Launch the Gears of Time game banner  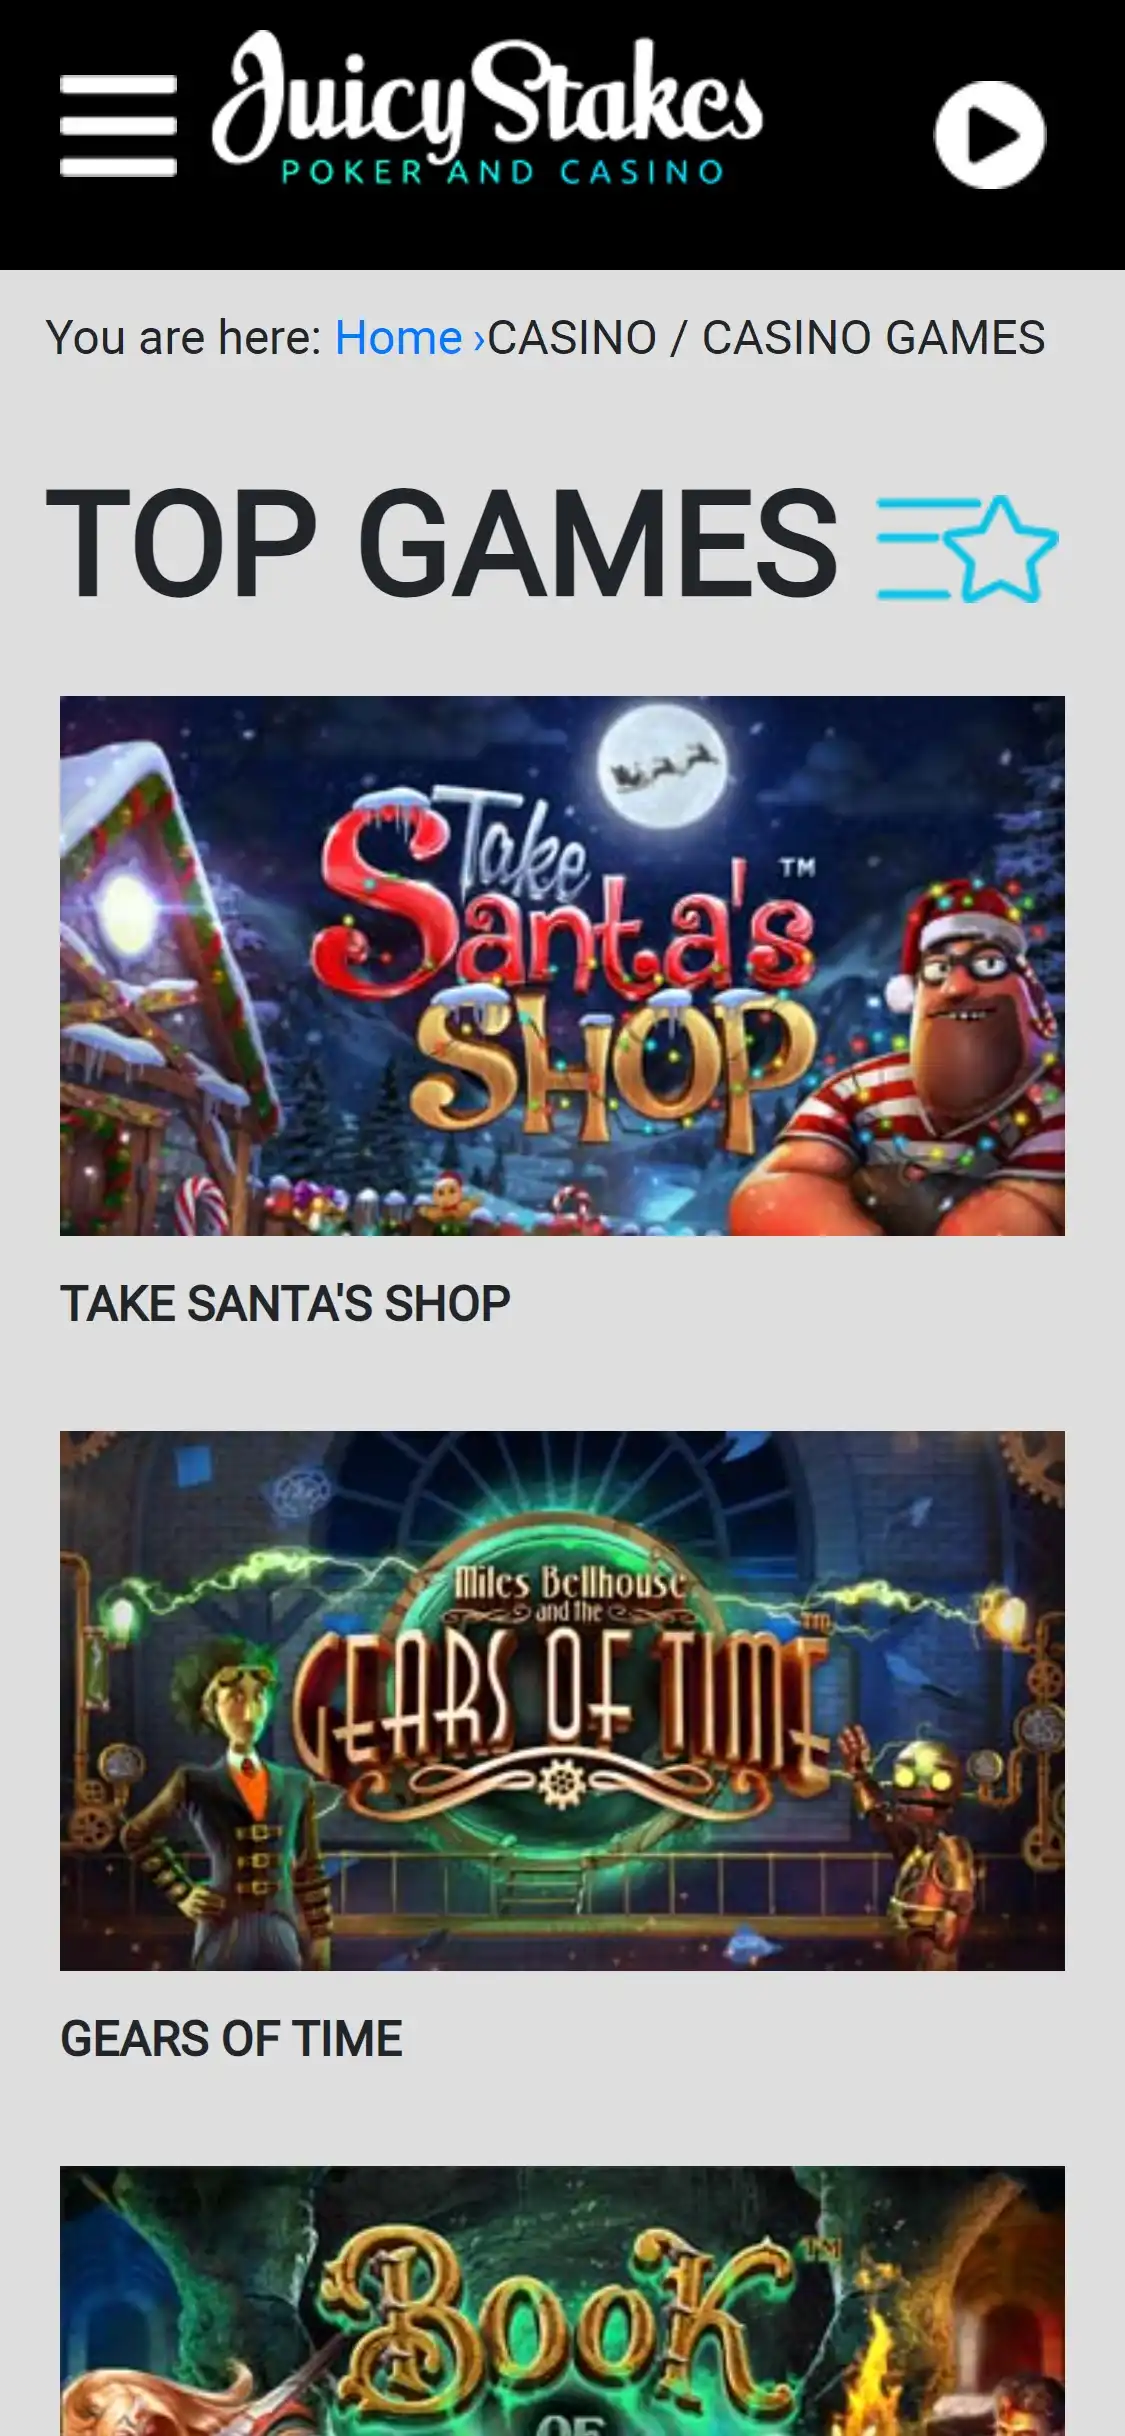click(562, 1701)
